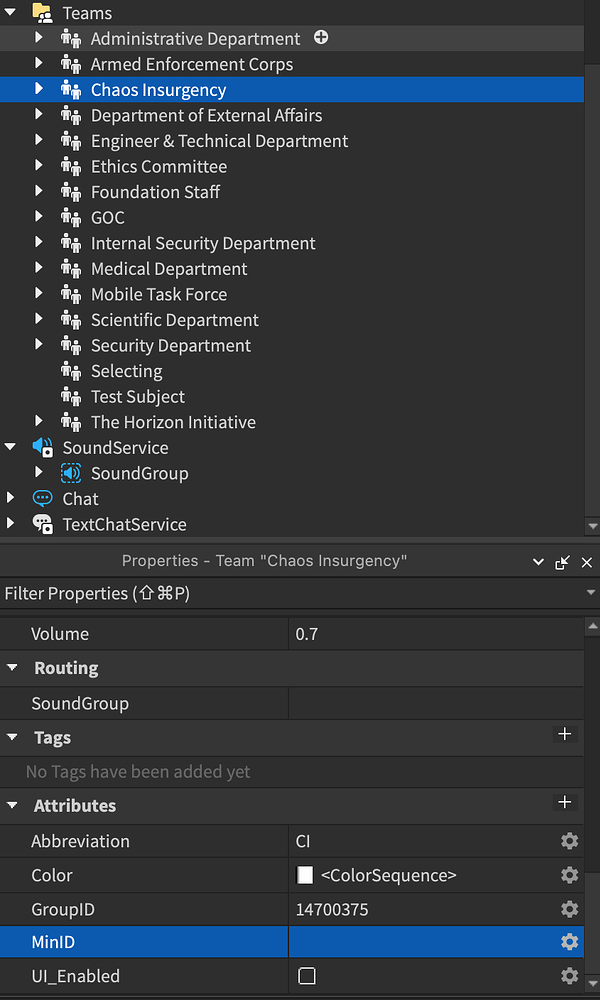600x1000 pixels.
Task: Click the SoundService speaker icon
Action: (x=44, y=448)
